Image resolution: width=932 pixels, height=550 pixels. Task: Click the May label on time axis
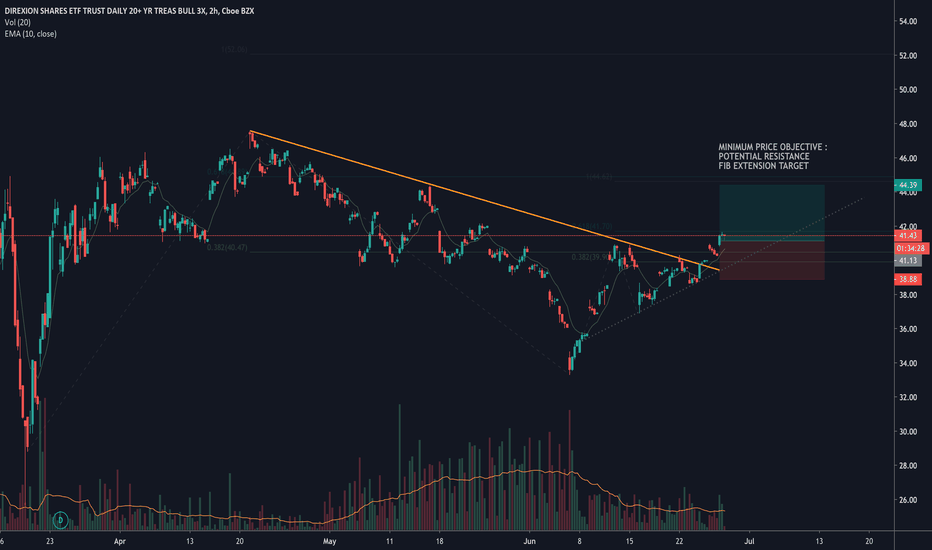click(x=329, y=542)
